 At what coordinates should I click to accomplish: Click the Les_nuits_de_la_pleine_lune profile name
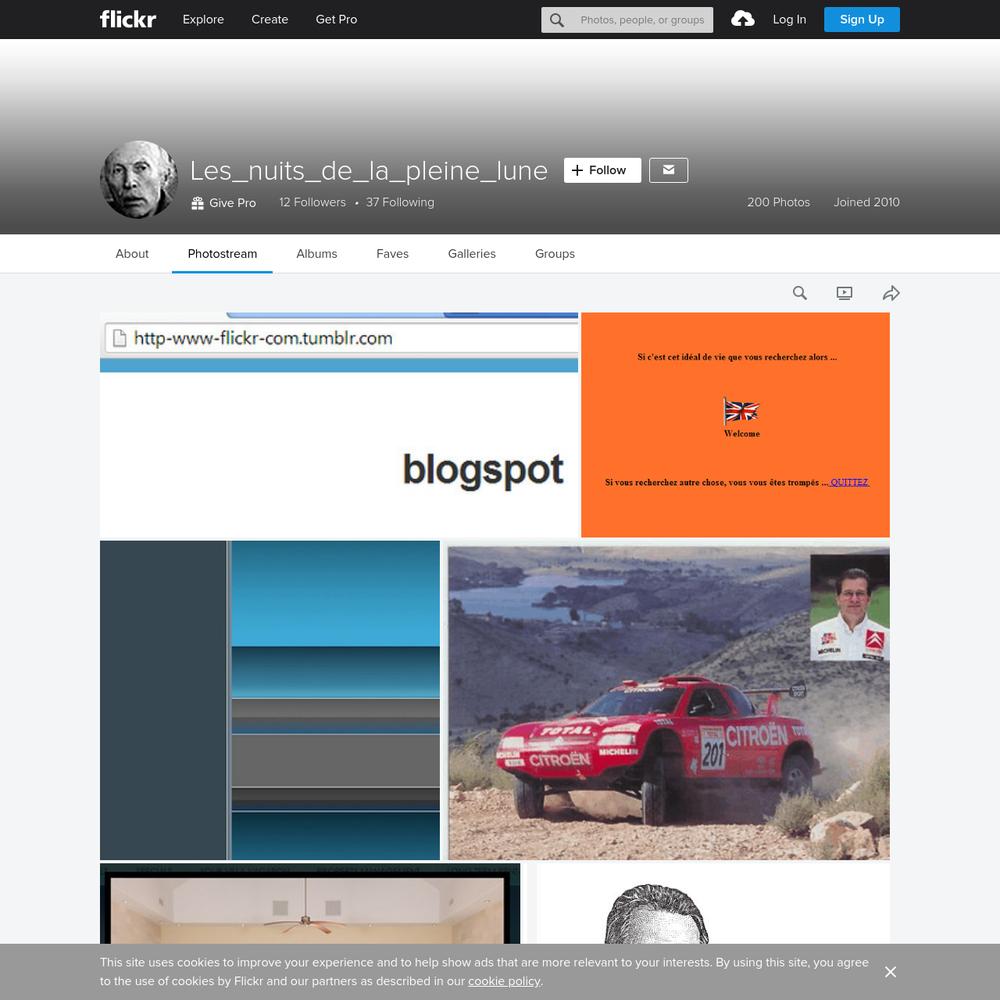coord(369,170)
